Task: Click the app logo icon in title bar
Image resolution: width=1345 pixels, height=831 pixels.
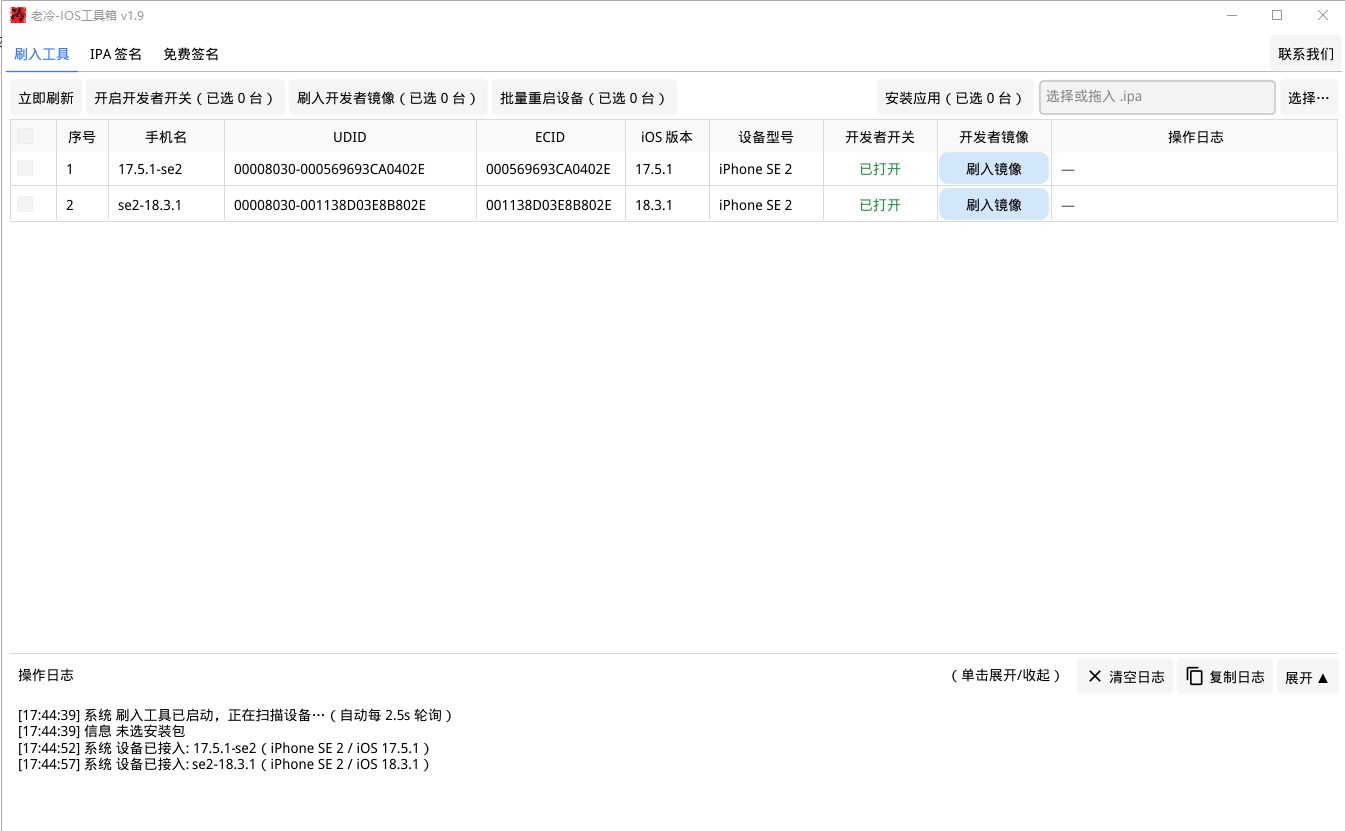Action: coord(18,15)
